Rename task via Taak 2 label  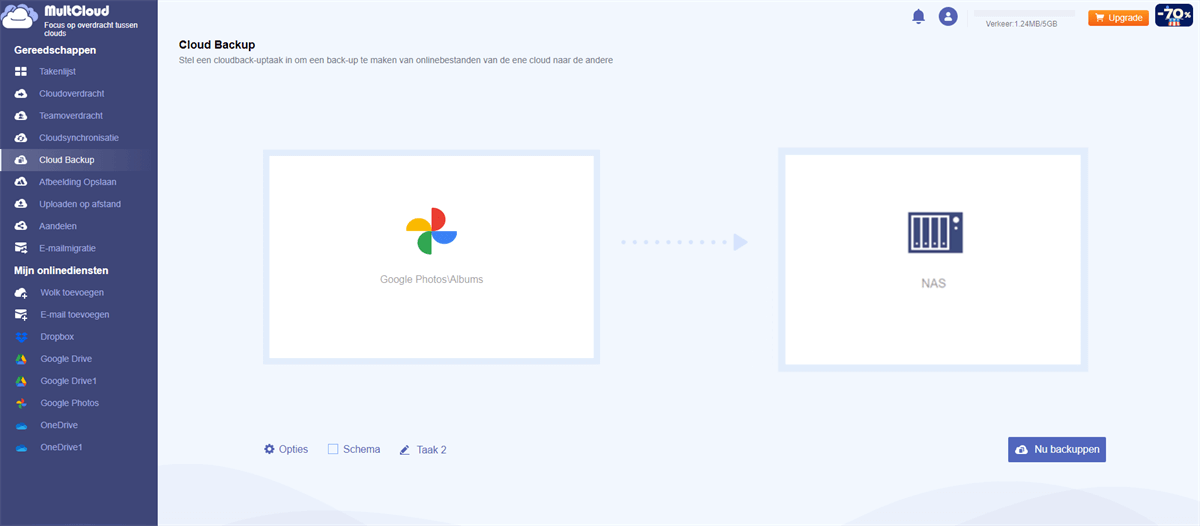[x=431, y=450]
